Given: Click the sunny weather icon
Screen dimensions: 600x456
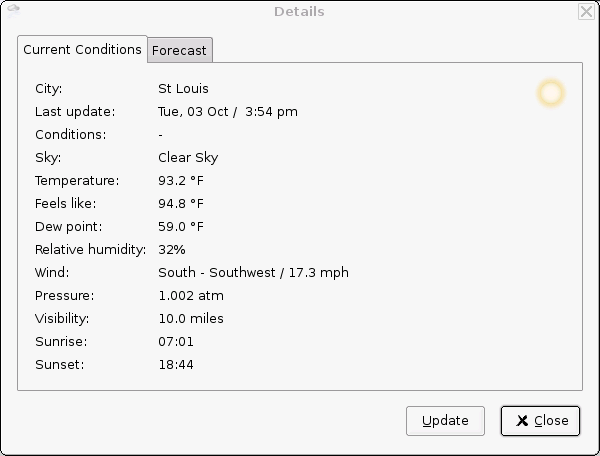Looking at the screenshot, I should click(x=550, y=93).
